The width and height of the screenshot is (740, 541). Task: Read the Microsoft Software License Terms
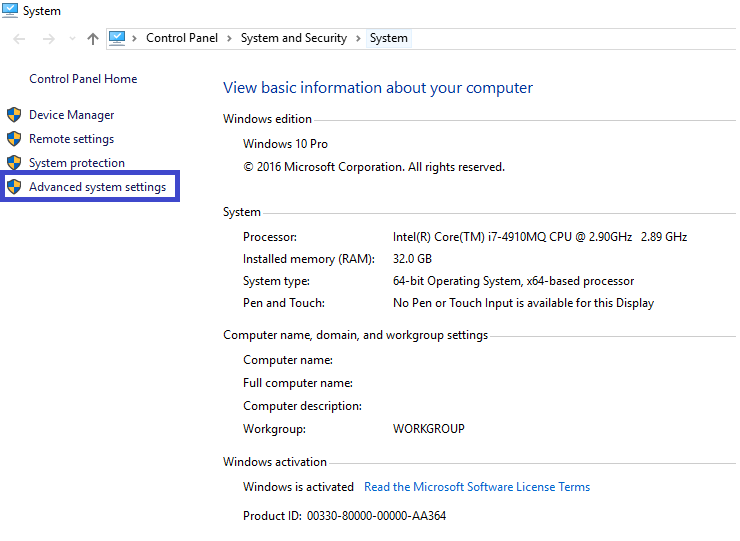click(476, 487)
